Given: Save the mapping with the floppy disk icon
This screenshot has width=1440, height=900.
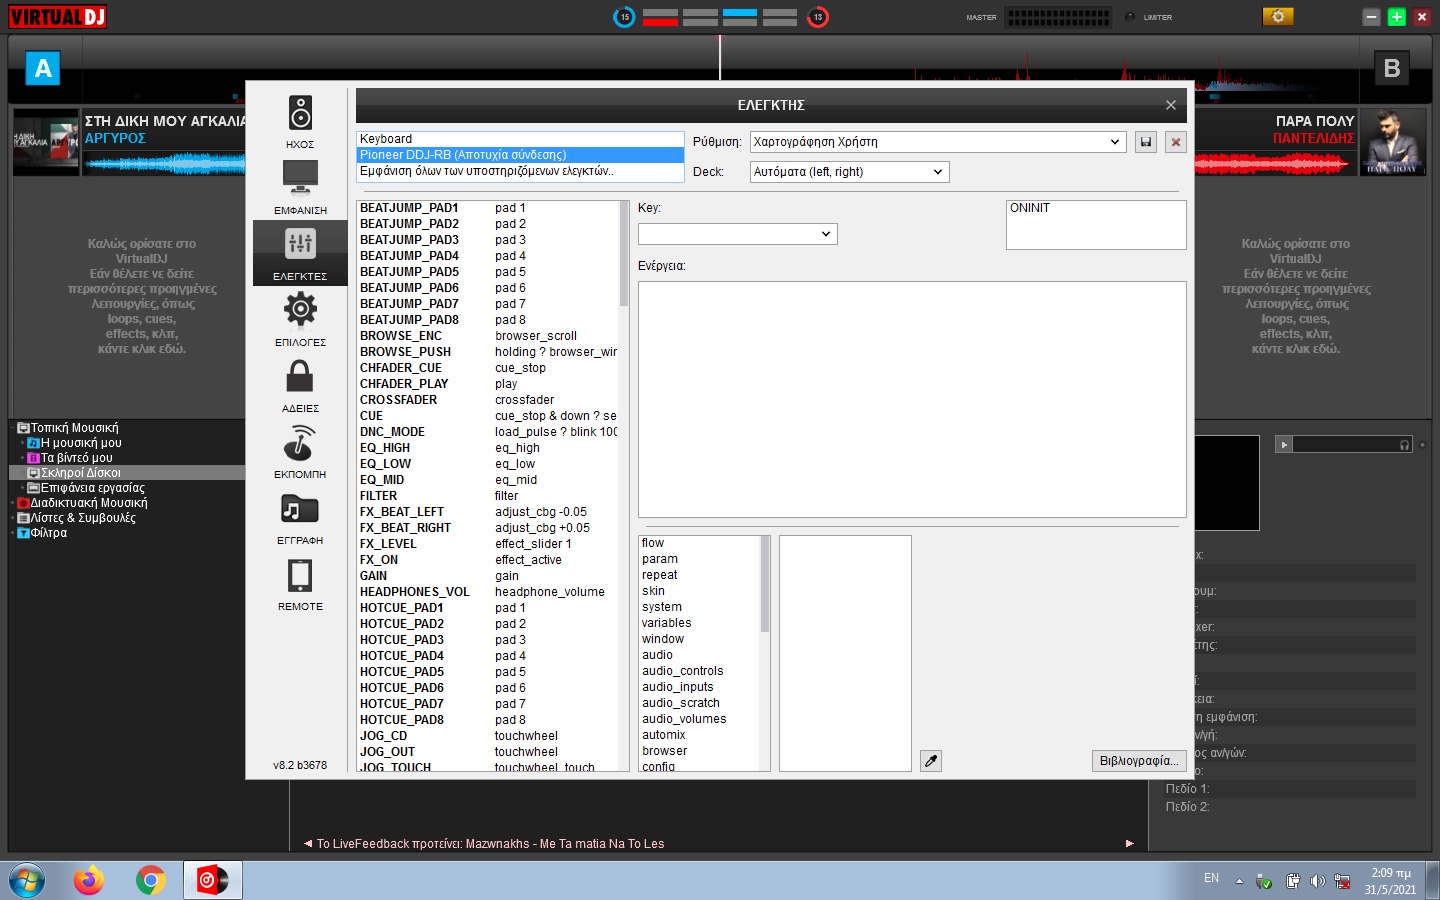Looking at the screenshot, I should pos(1146,142).
